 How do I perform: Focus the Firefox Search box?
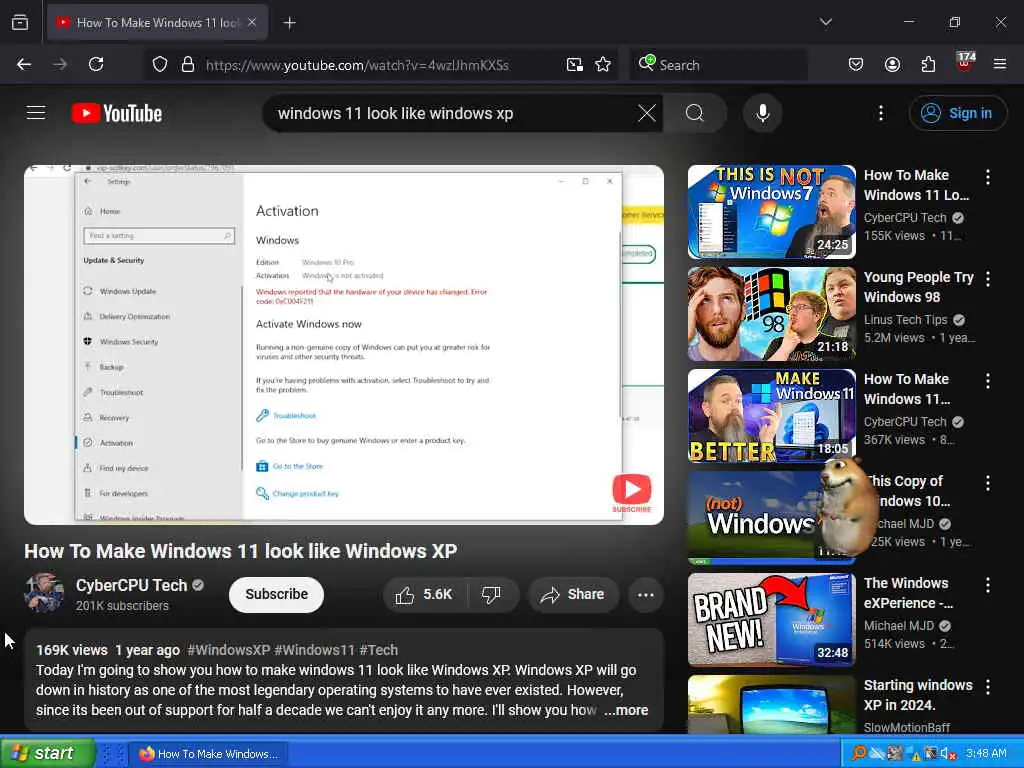tap(718, 65)
